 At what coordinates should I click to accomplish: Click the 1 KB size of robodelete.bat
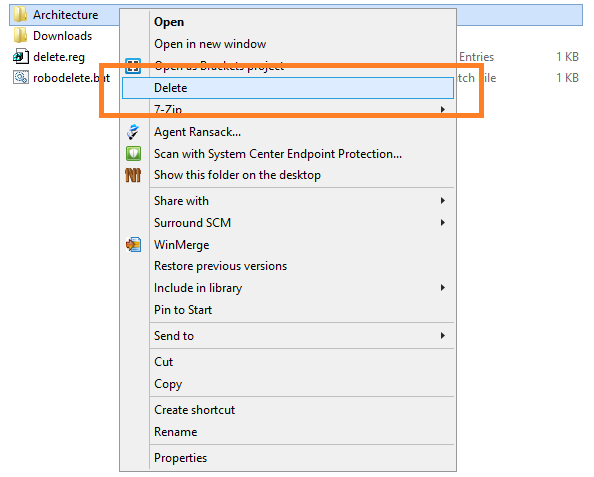click(567, 78)
